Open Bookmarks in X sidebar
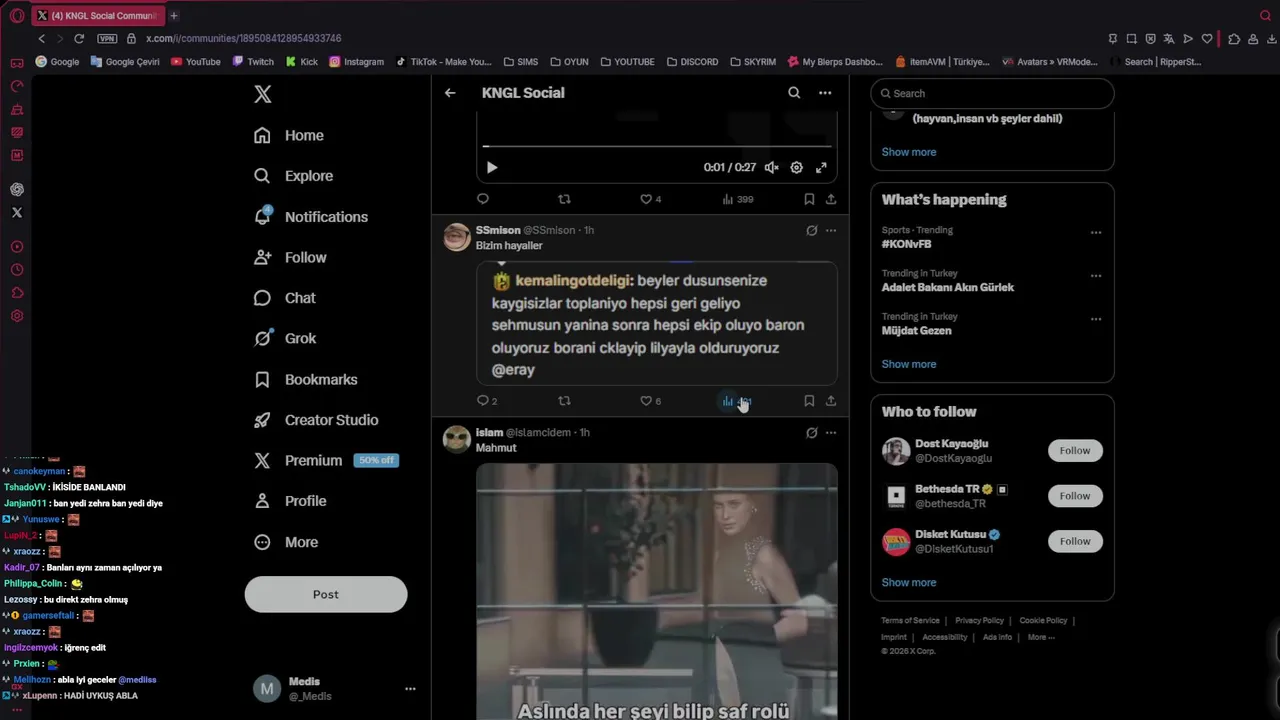1280x720 pixels. click(305, 379)
